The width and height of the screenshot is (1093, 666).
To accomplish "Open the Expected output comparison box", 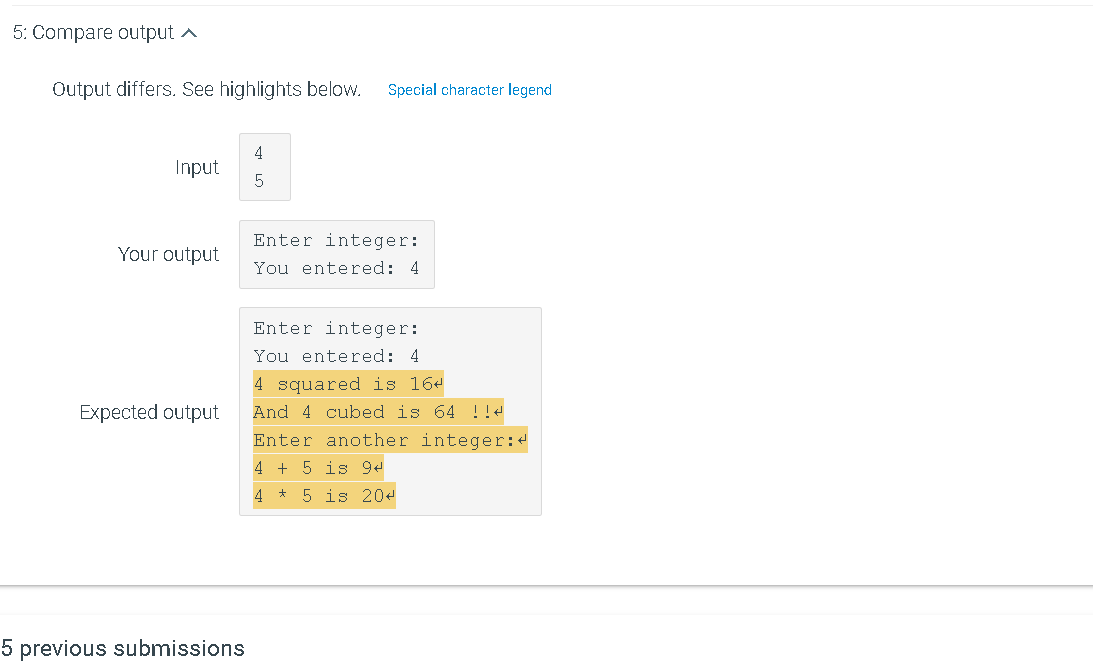I will tap(390, 411).
